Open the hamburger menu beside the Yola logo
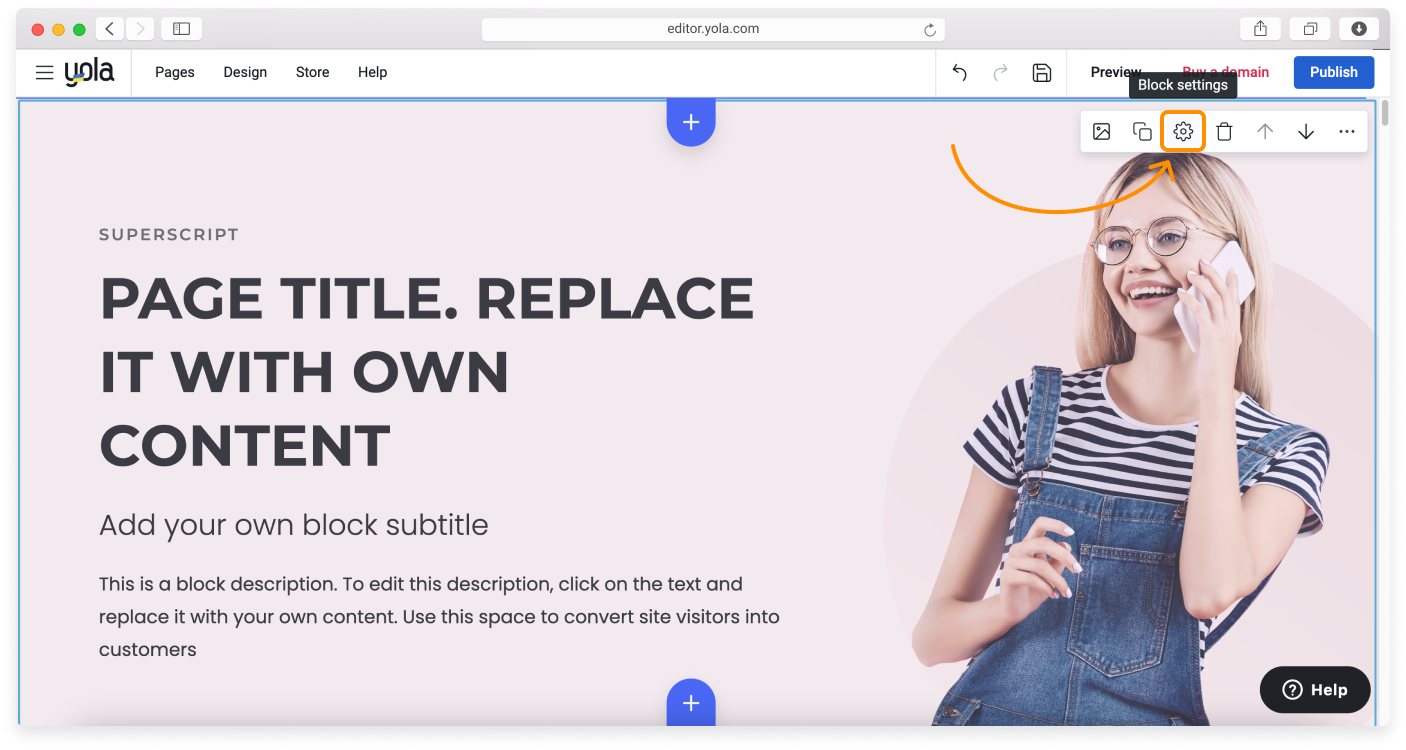Image resolution: width=1406 pixels, height=750 pixels. (44, 72)
